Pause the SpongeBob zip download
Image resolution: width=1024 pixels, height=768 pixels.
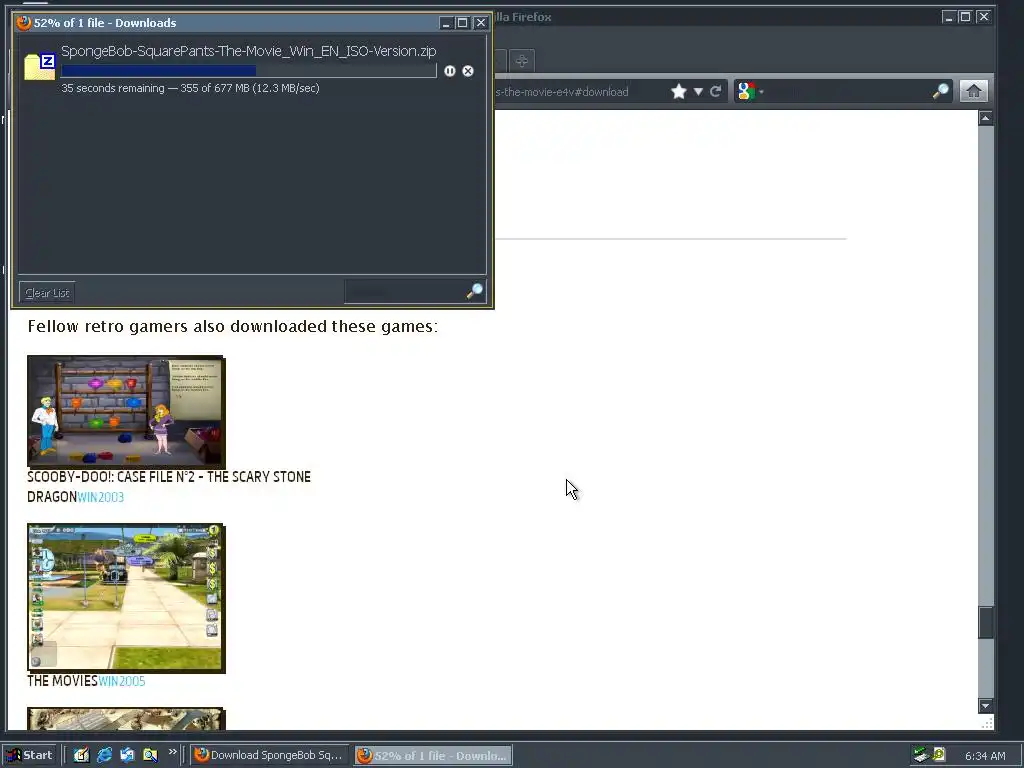click(449, 71)
